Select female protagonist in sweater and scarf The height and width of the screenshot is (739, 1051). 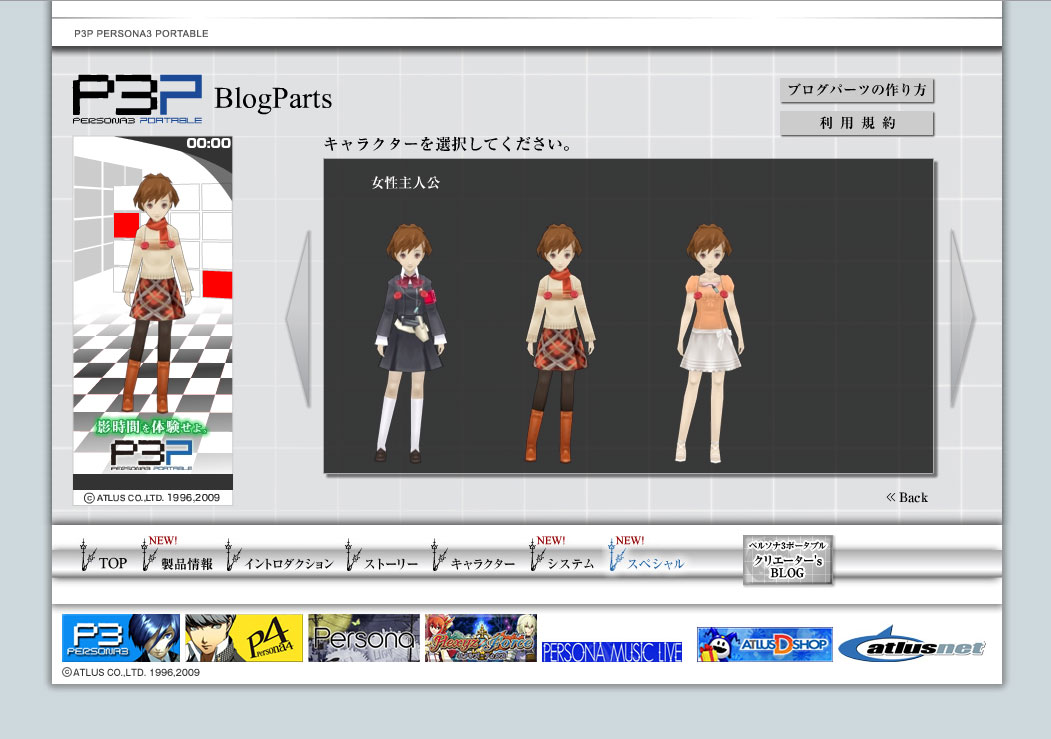click(560, 343)
